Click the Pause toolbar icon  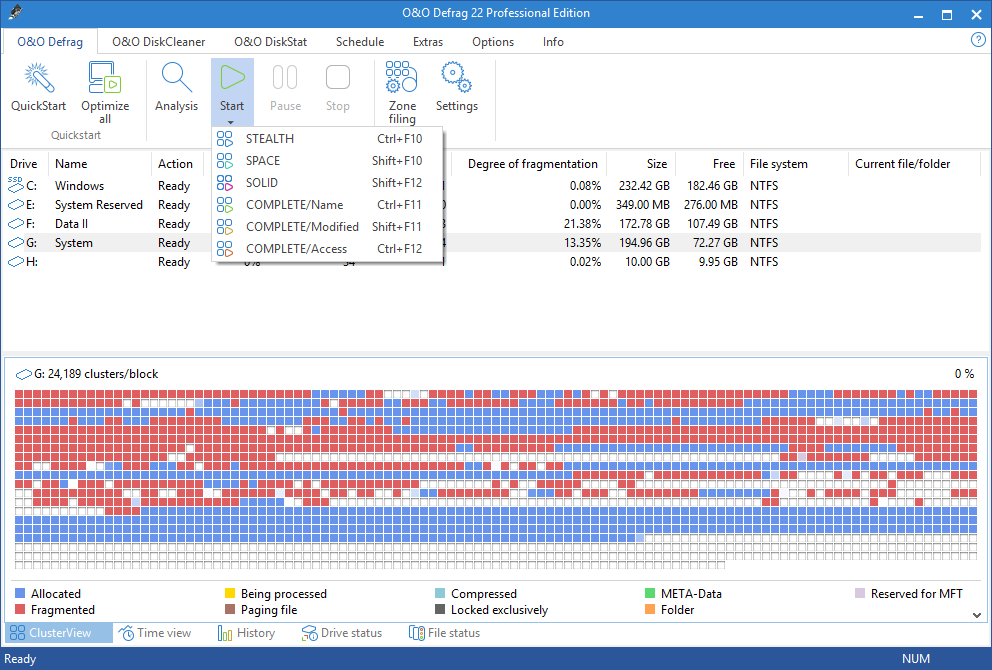[285, 77]
